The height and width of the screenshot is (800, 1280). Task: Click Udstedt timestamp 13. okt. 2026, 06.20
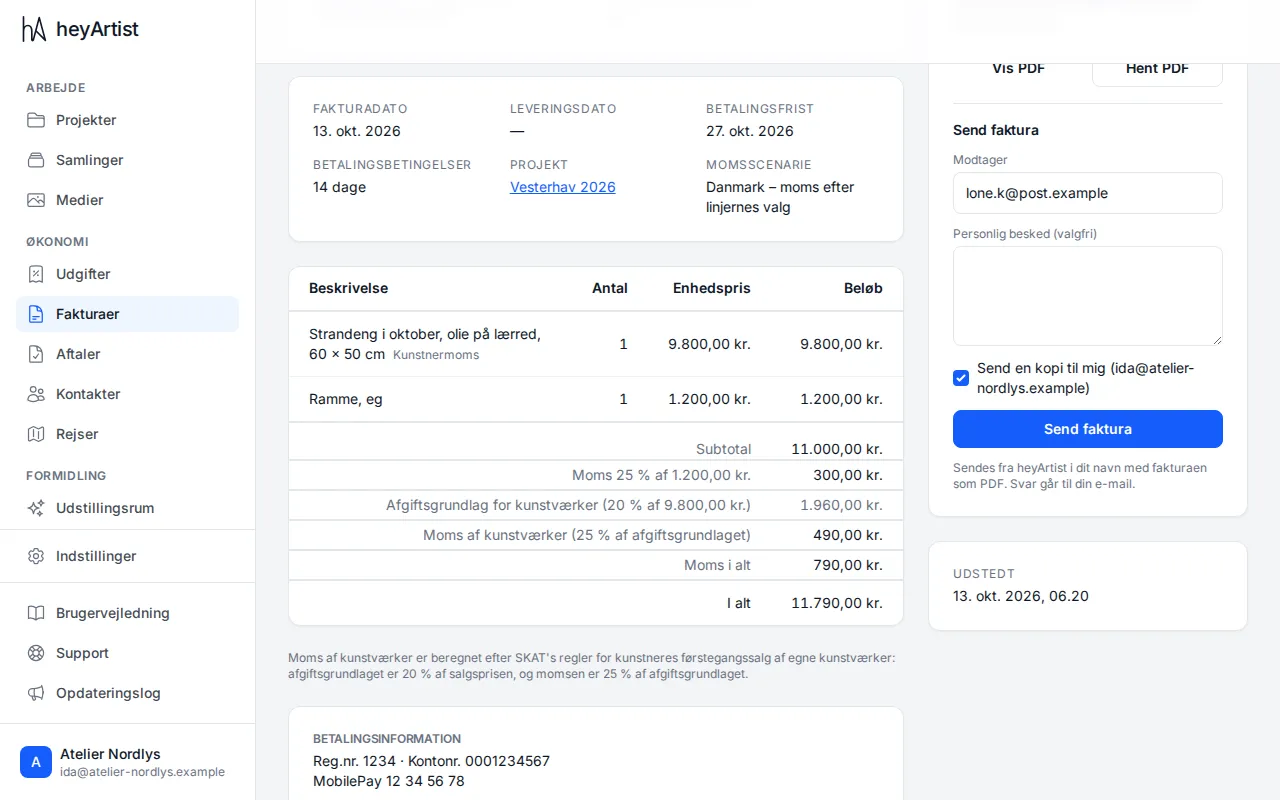pyautogui.click(x=1021, y=596)
